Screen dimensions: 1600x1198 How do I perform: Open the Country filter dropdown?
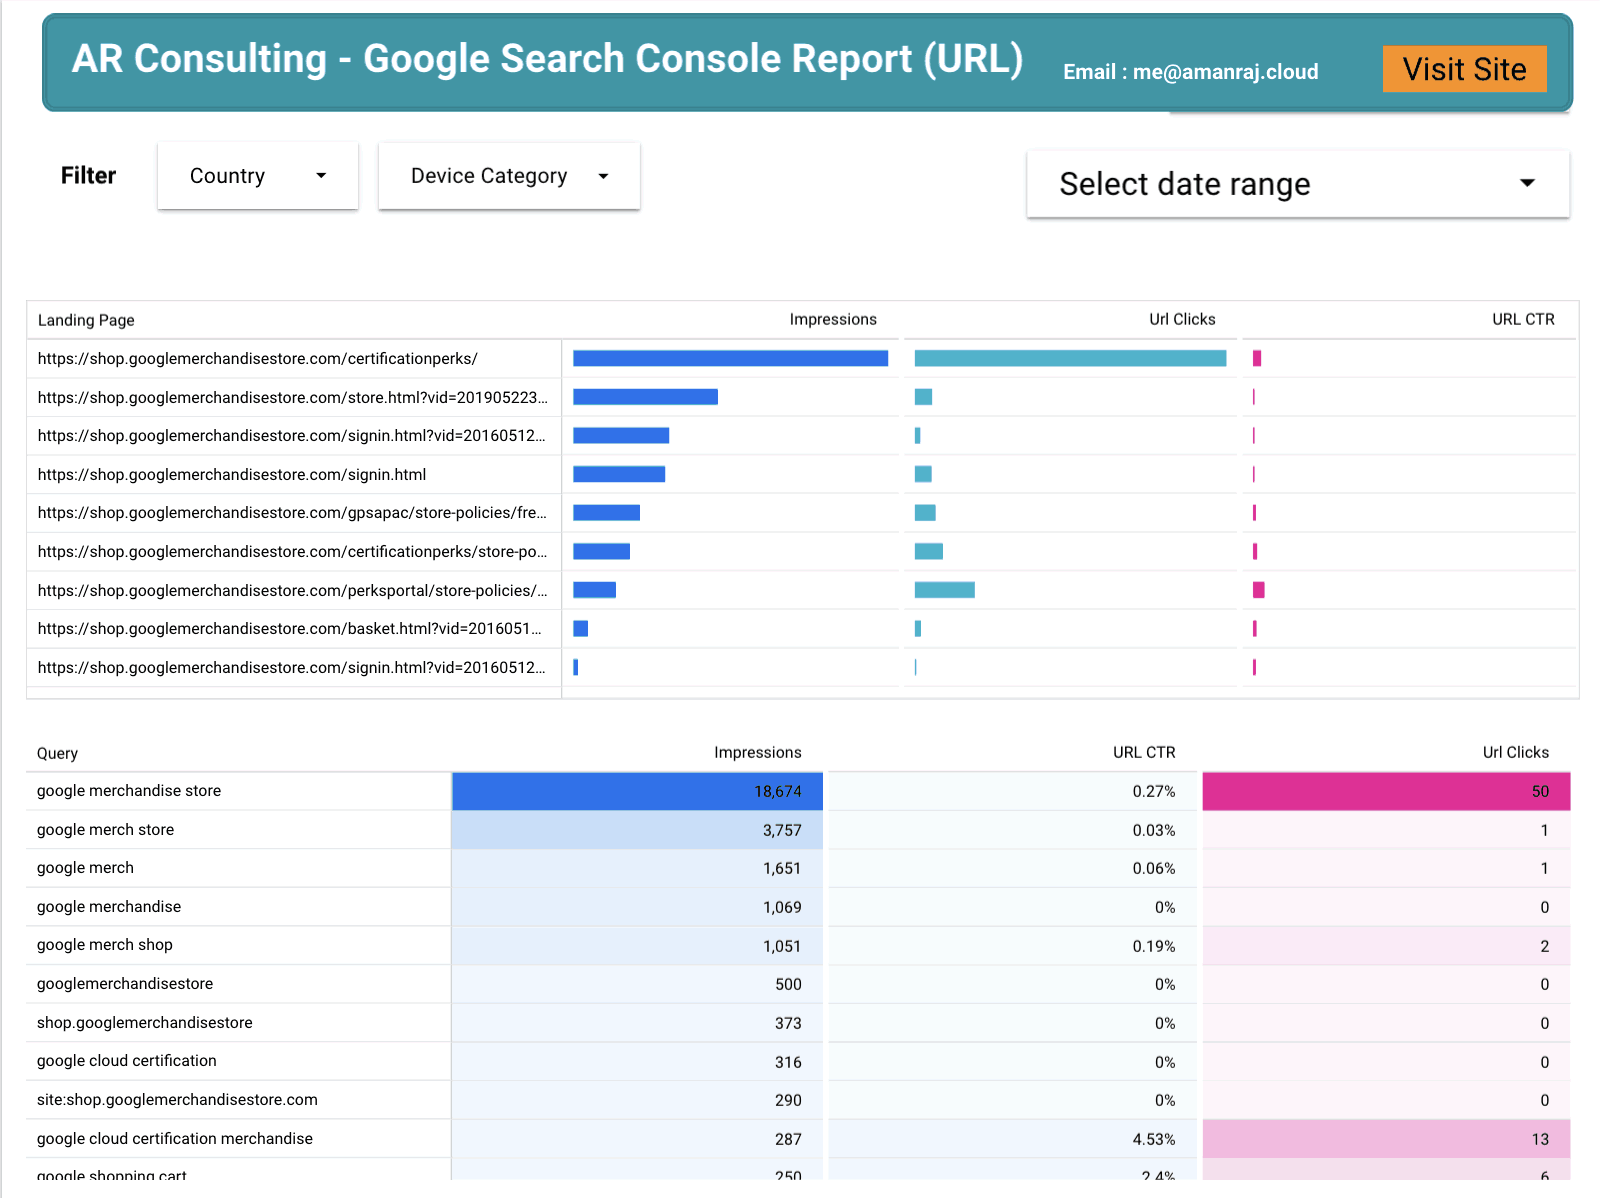[x=257, y=176]
